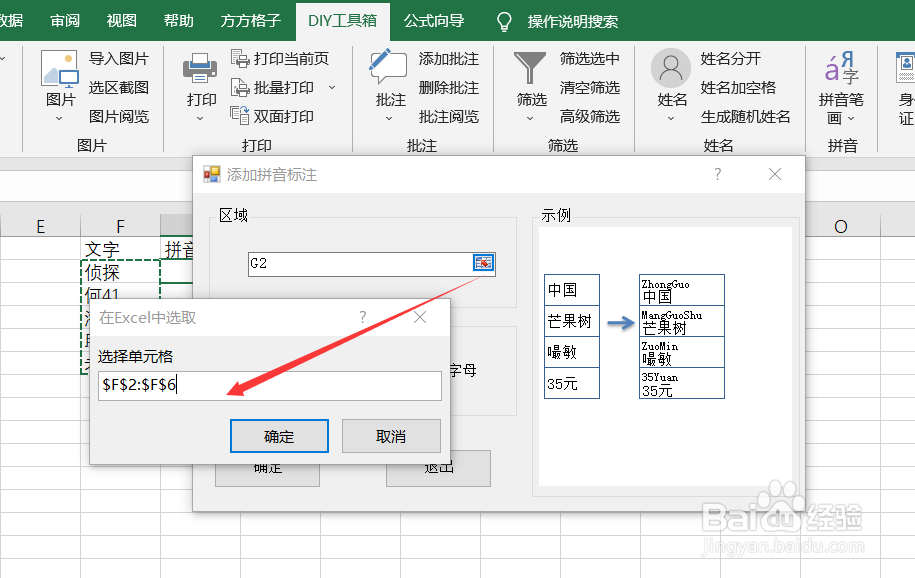This screenshot has height=578, width=915.
Task: Click inside the $F$2:$F$6 cell range field
Action: tap(270, 386)
